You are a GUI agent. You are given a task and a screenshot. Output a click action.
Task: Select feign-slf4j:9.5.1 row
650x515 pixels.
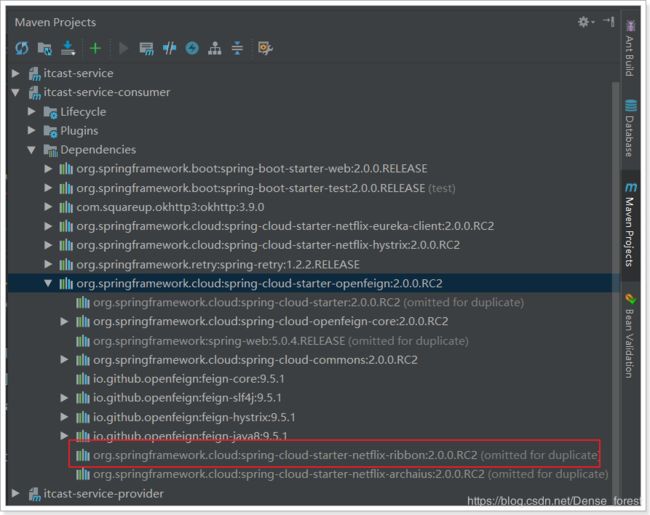[x=309, y=398]
